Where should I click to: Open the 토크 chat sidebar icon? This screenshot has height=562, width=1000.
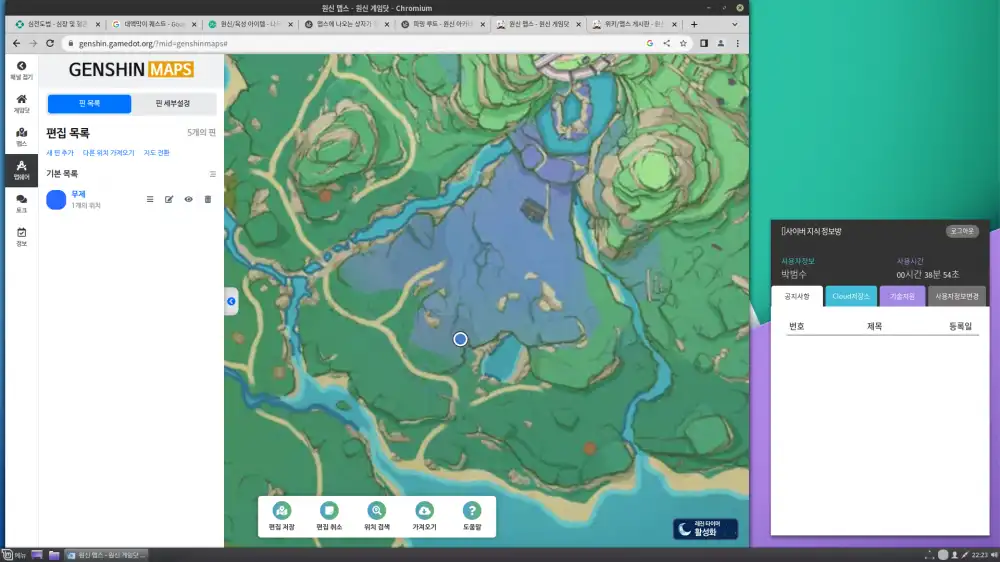pyautogui.click(x=21, y=203)
